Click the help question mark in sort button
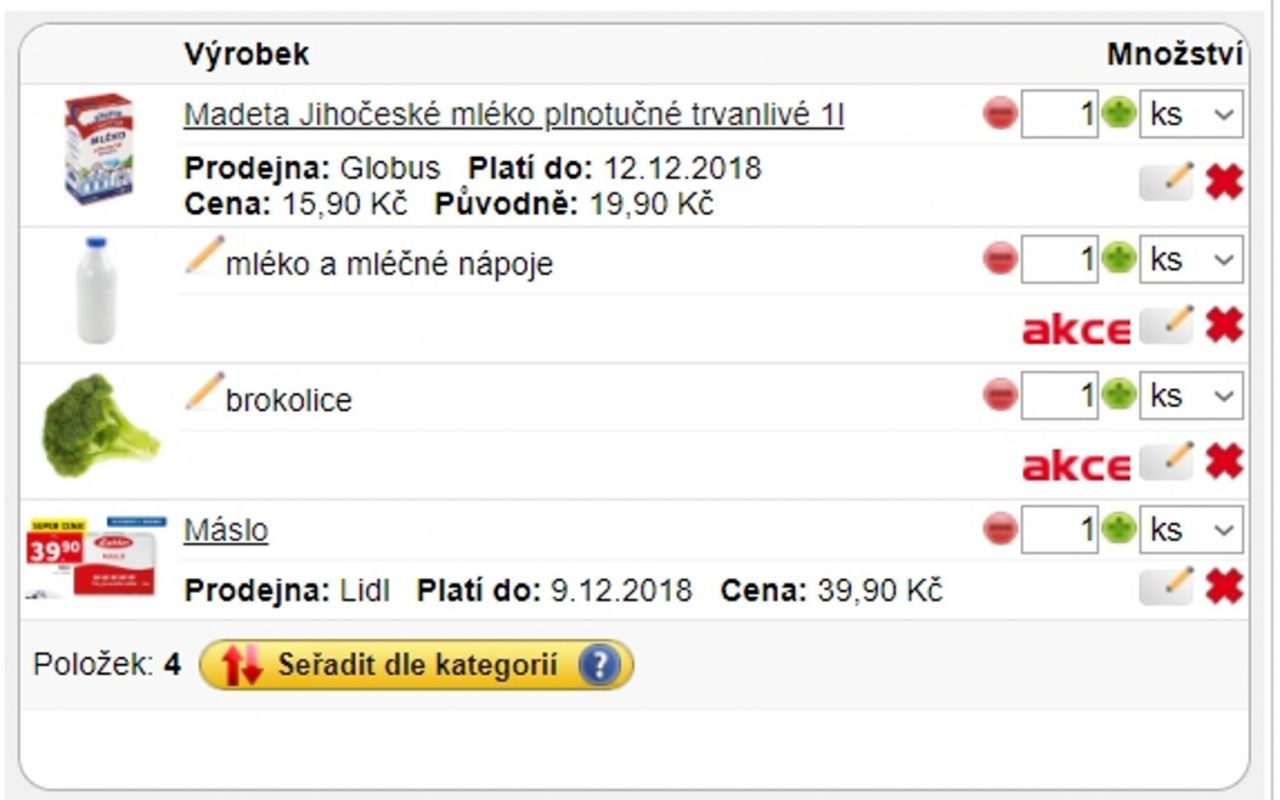Image resolution: width=1280 pixels, height=800 pixels. 599,665
